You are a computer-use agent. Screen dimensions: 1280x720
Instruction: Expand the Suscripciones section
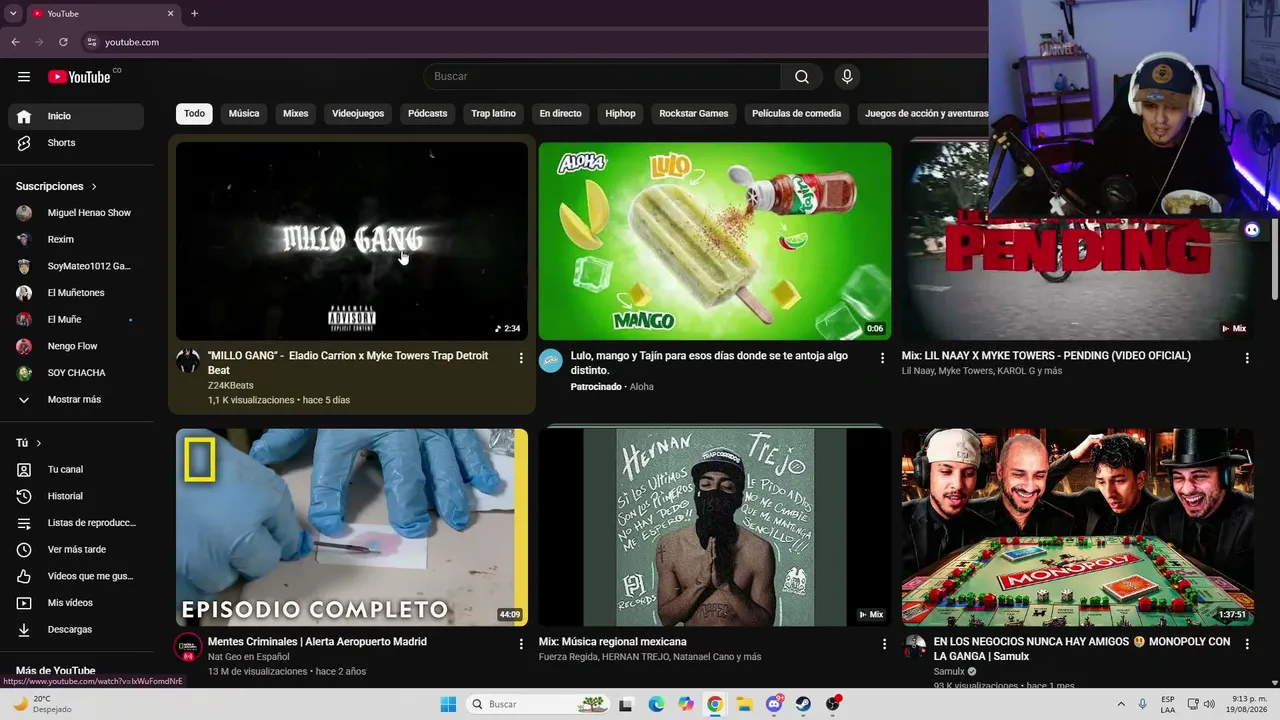(57, 187)
